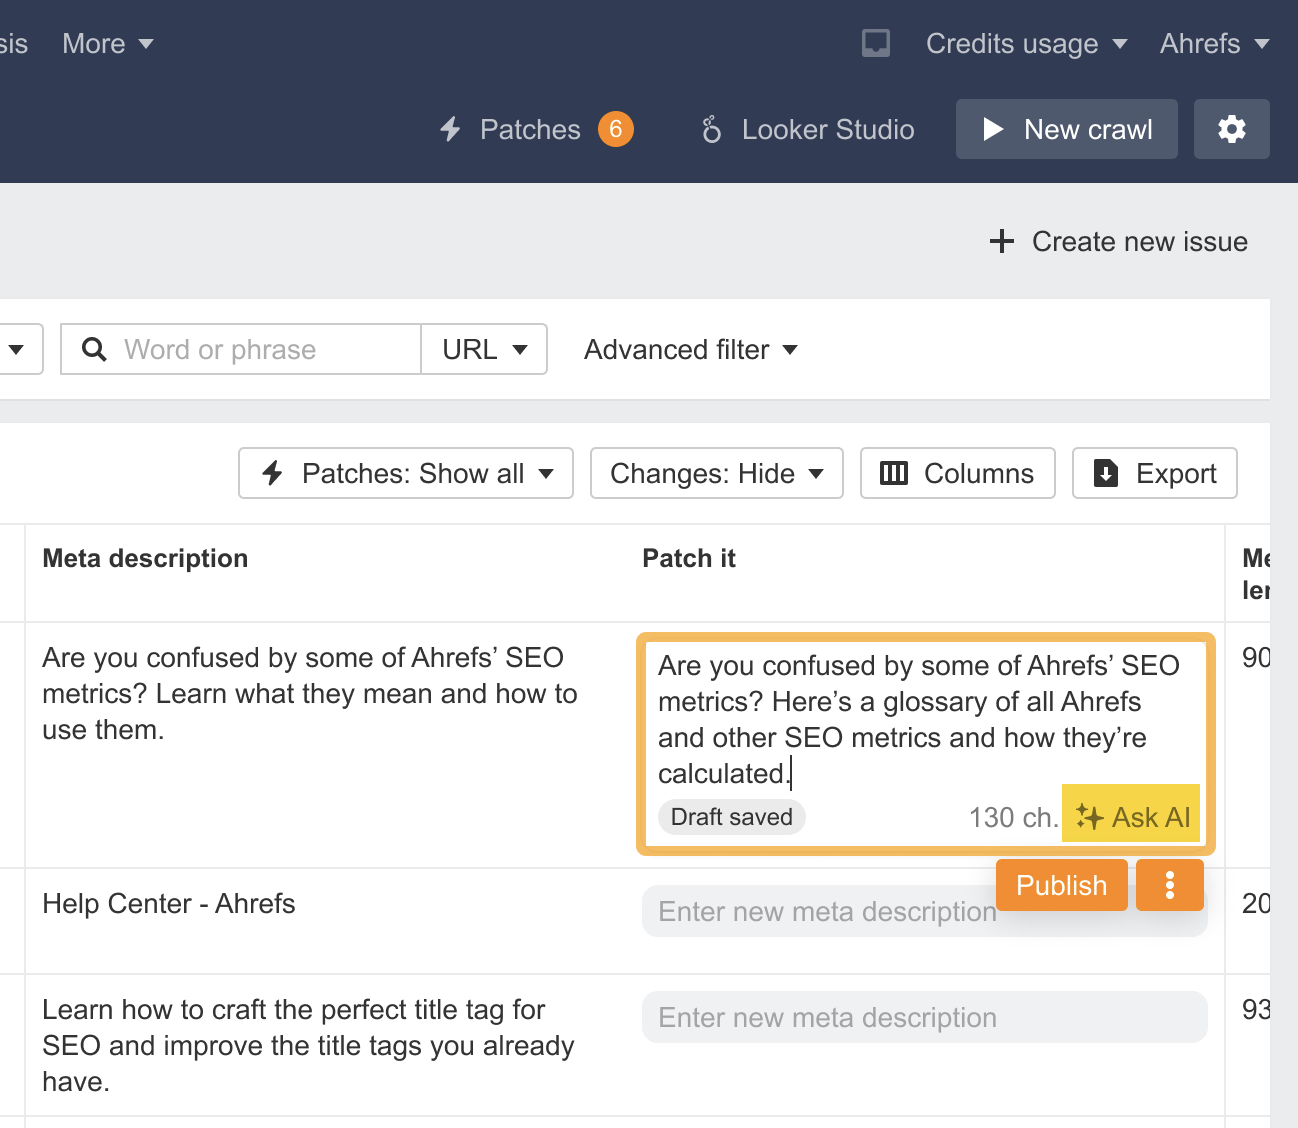The width and height of the screenshot is (1298, 1128).
Task: Expand the Patches: Show all dropdown
Action: click(406, 473)
